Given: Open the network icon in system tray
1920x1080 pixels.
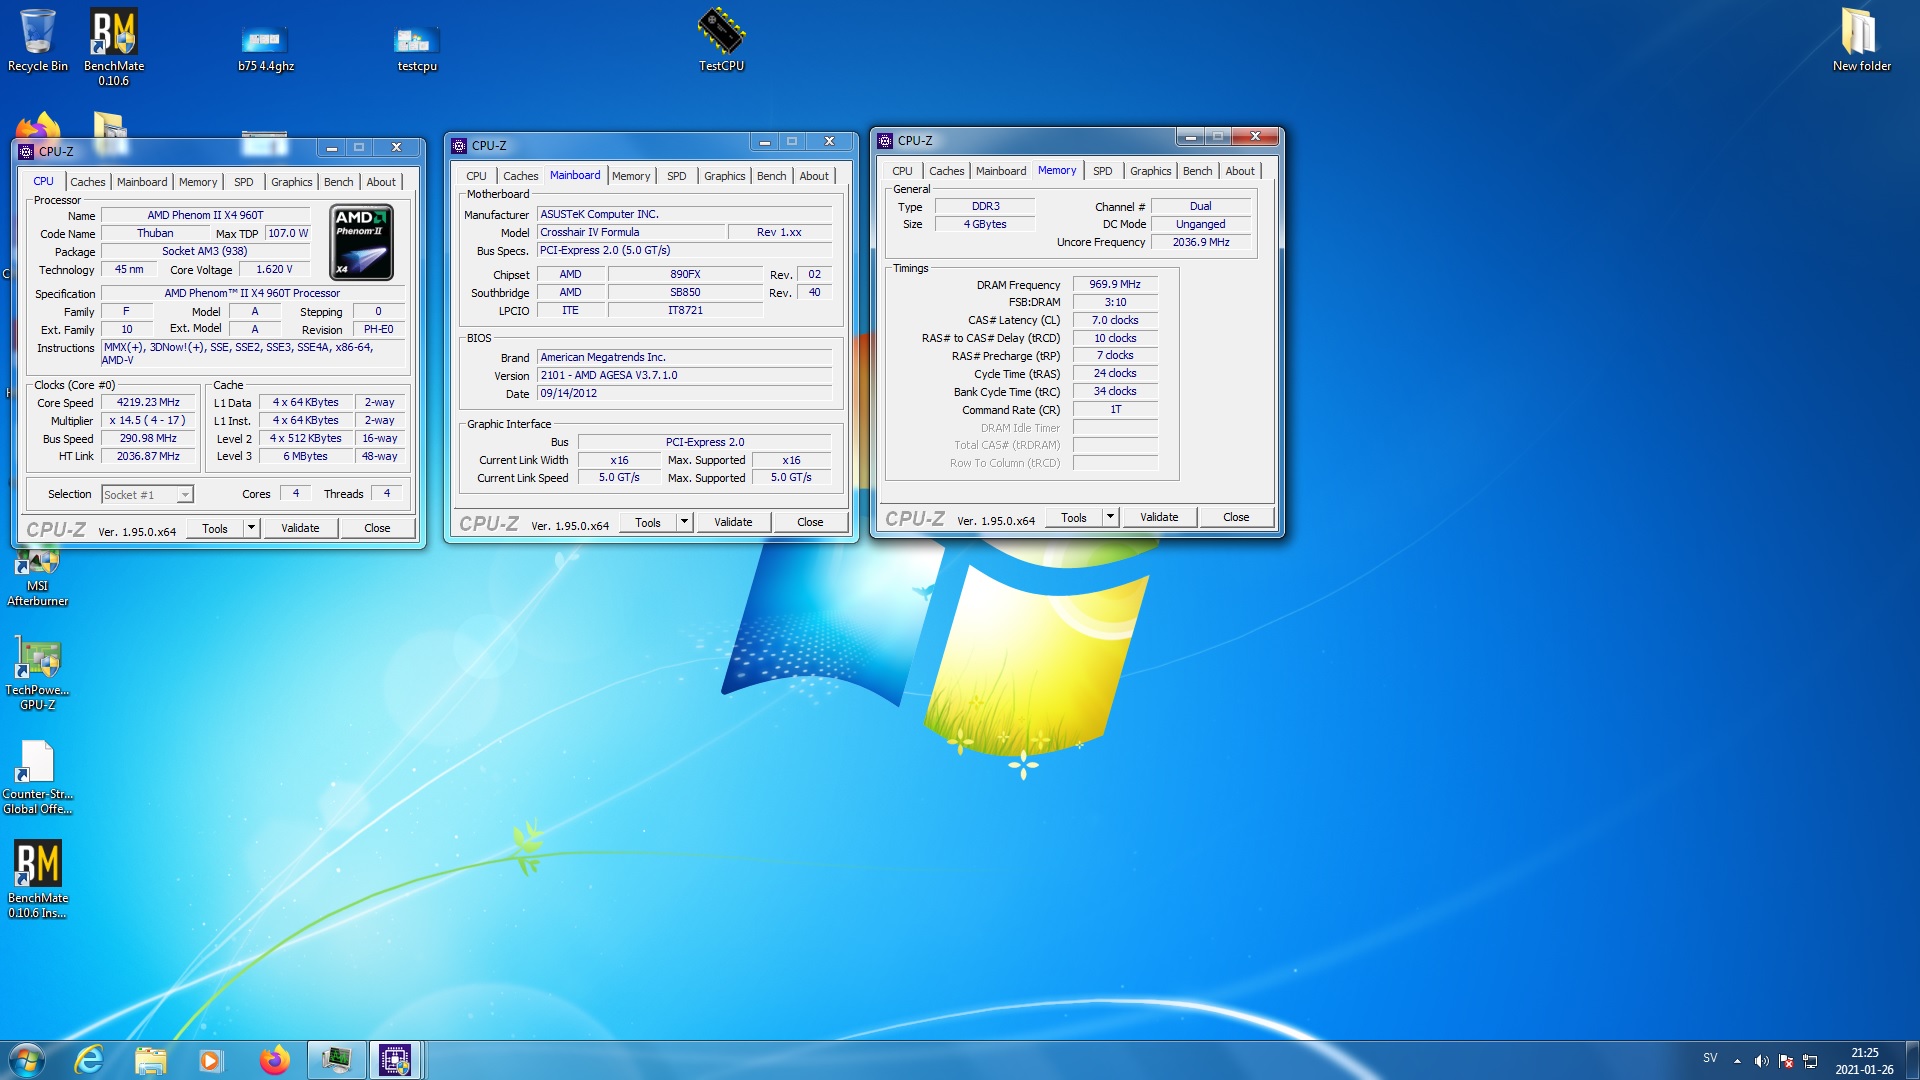Looking at the screenshot, I should pos(1810,1061).
